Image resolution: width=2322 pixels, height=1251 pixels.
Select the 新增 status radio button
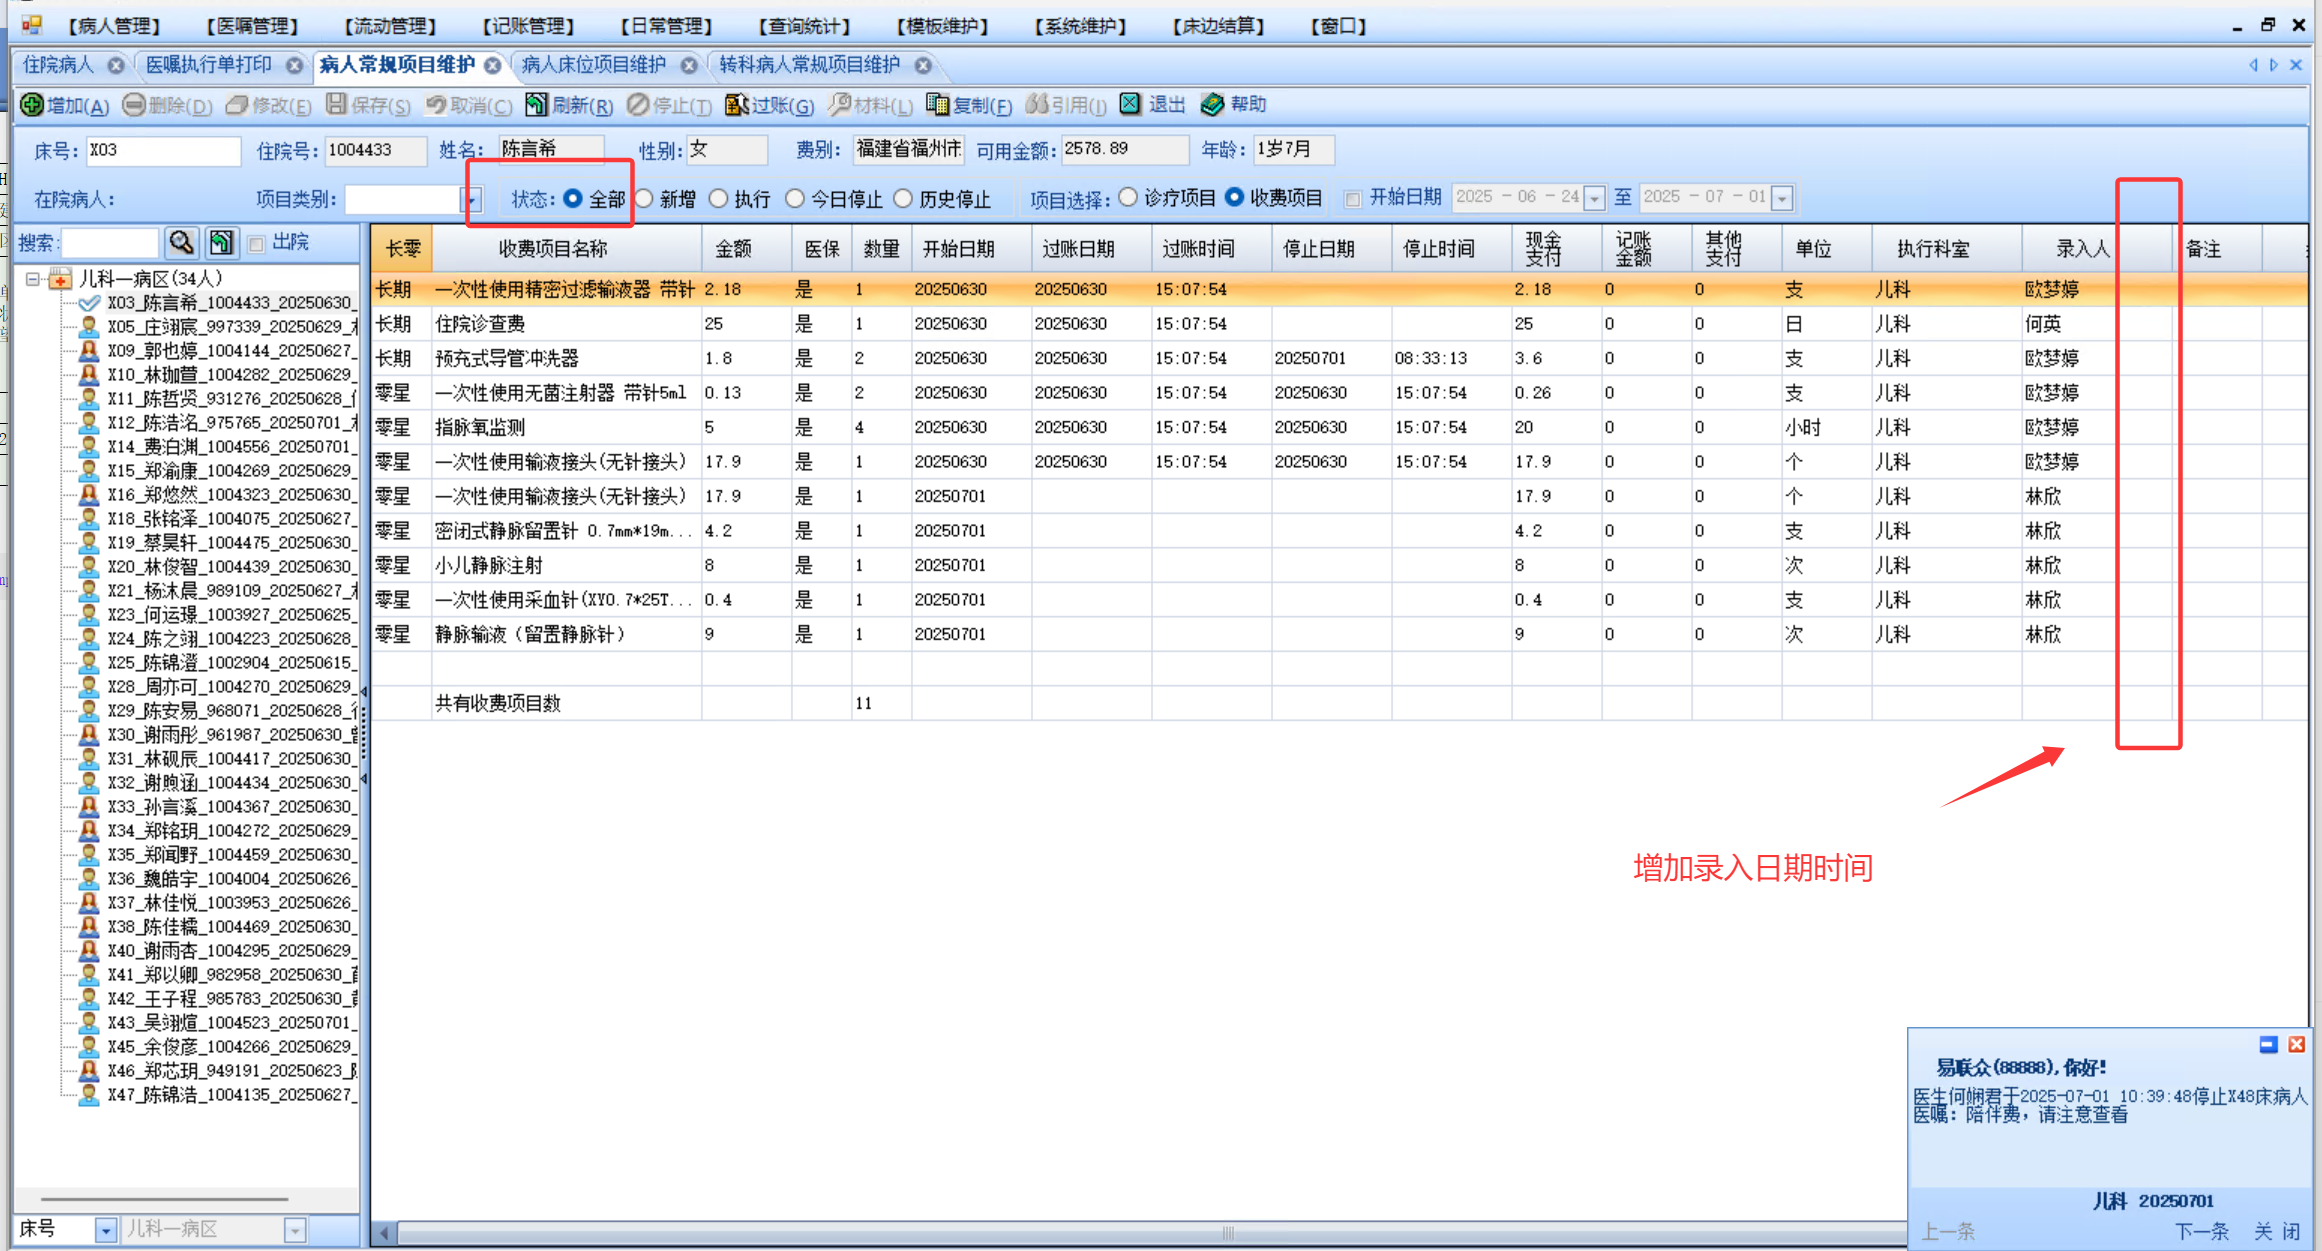645,199
